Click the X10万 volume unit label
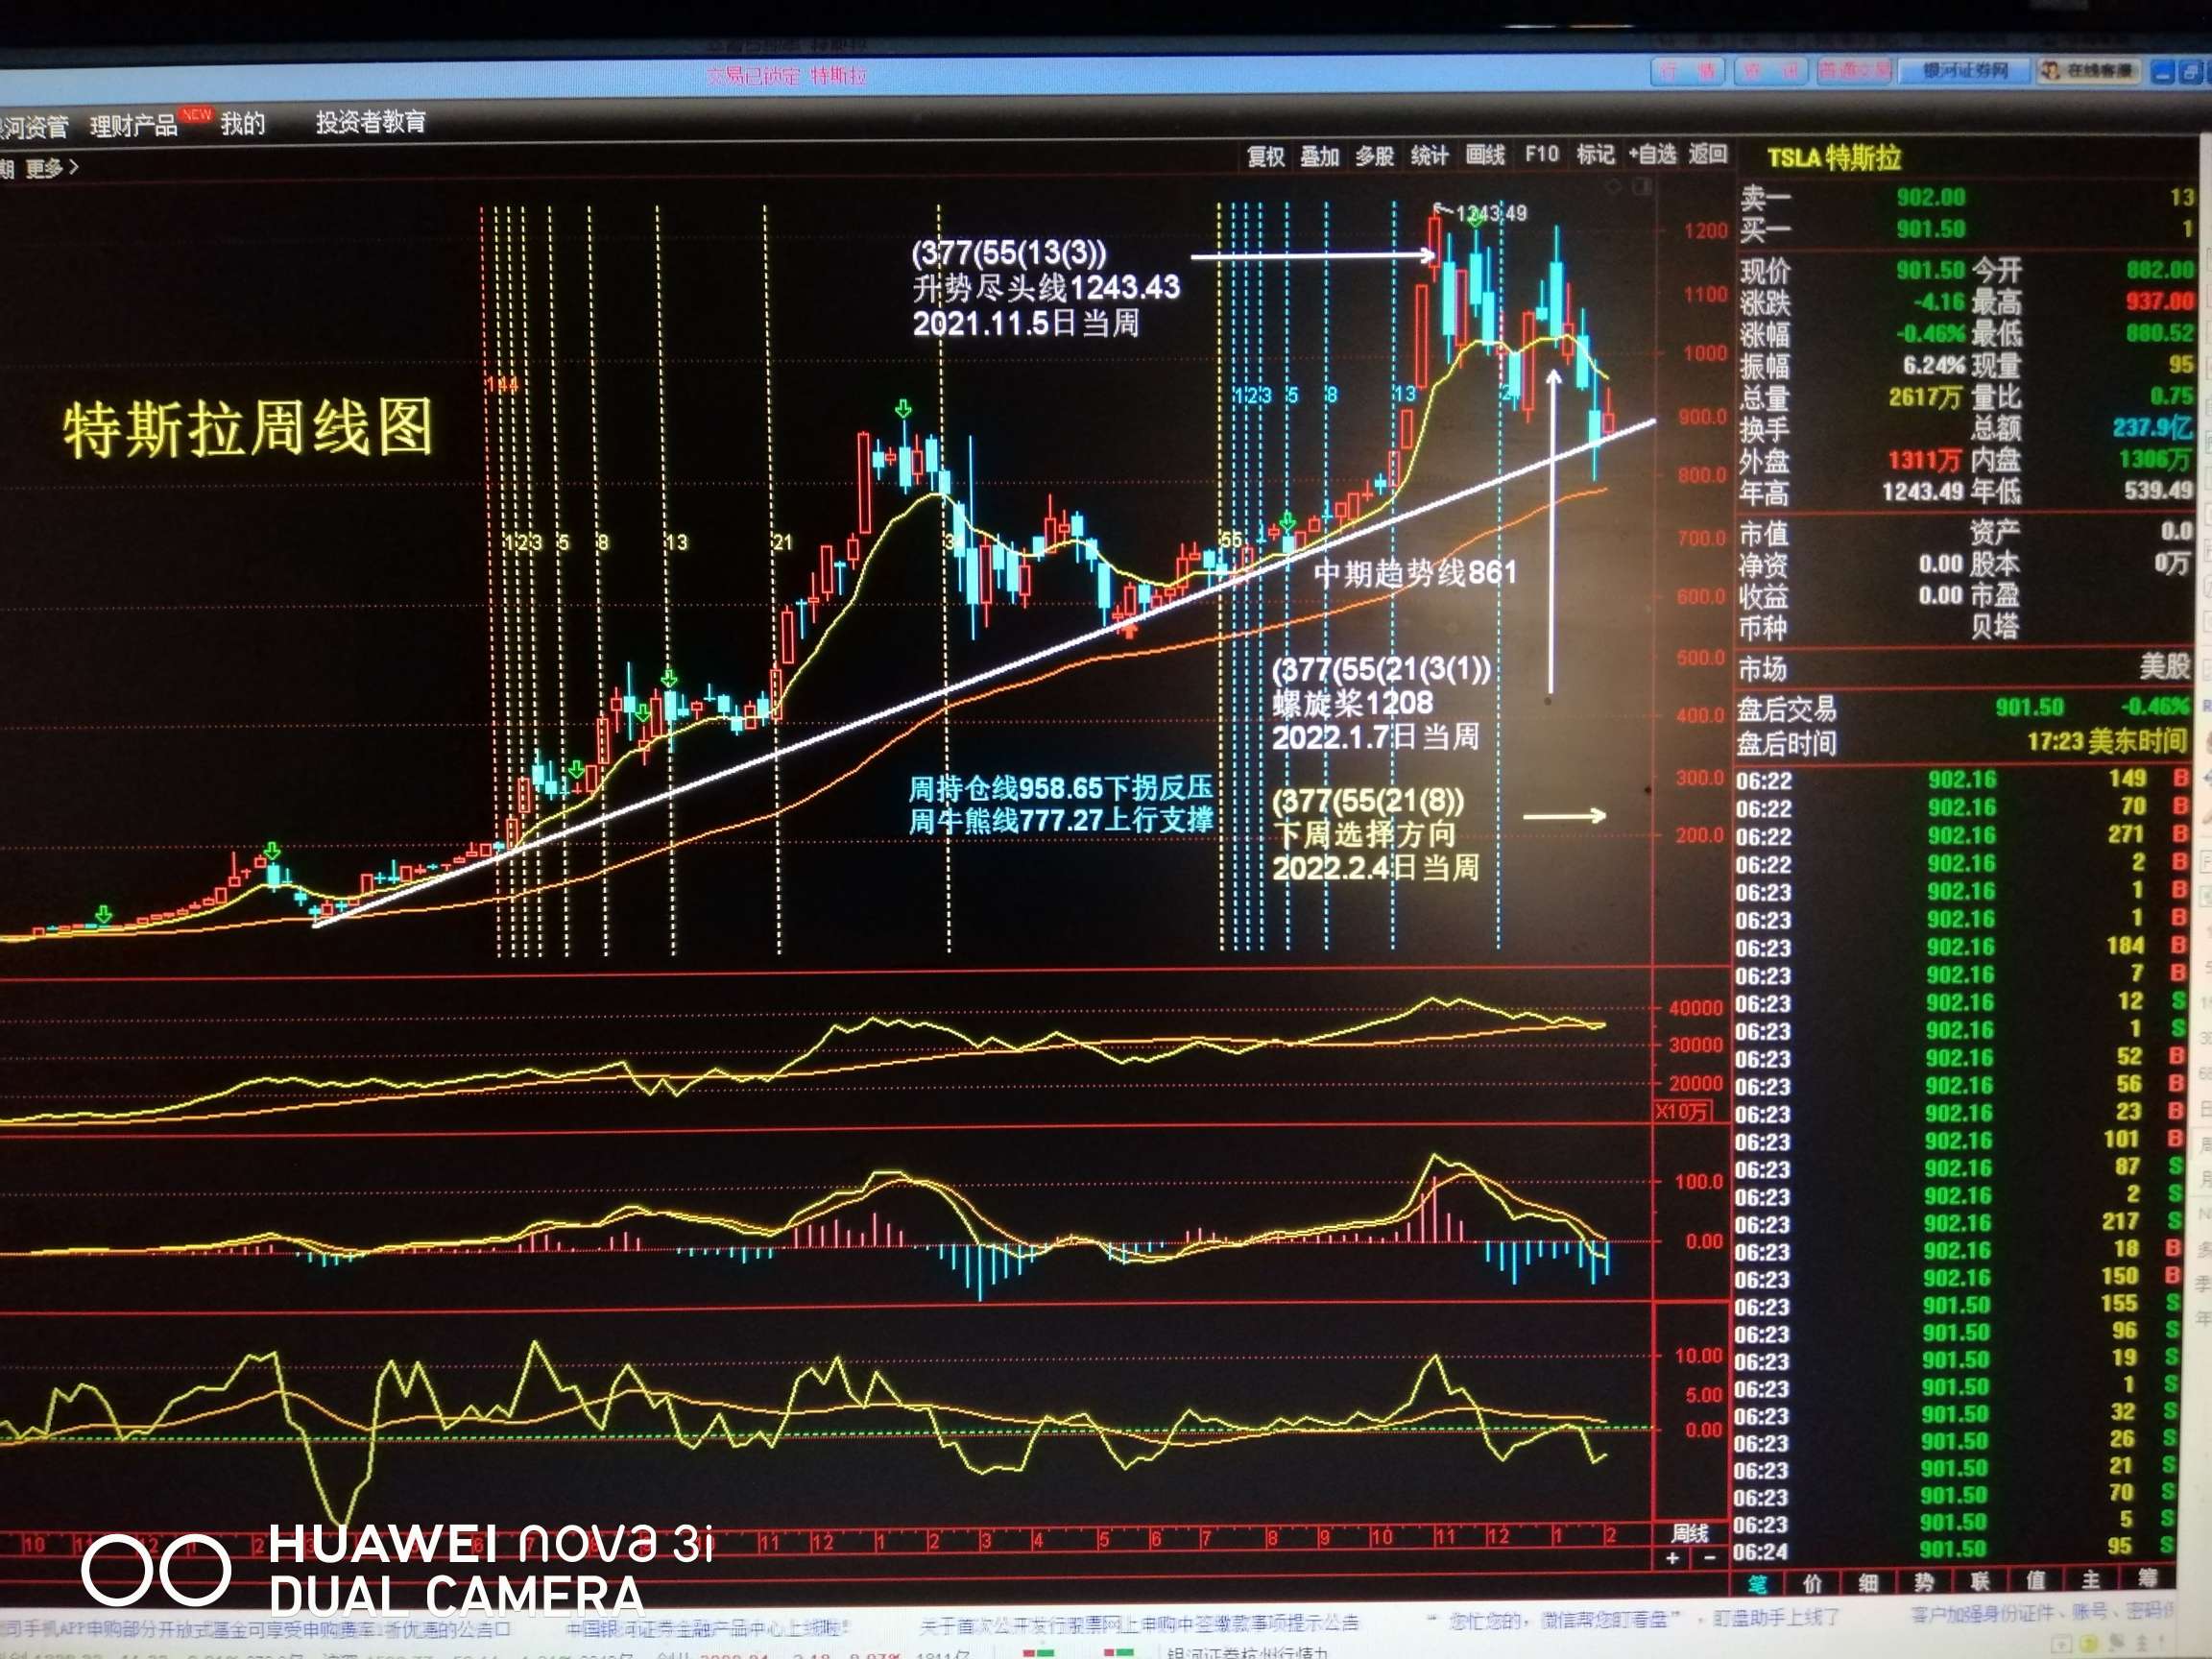2212x1659 pixels. [x=1682, y=1112]
